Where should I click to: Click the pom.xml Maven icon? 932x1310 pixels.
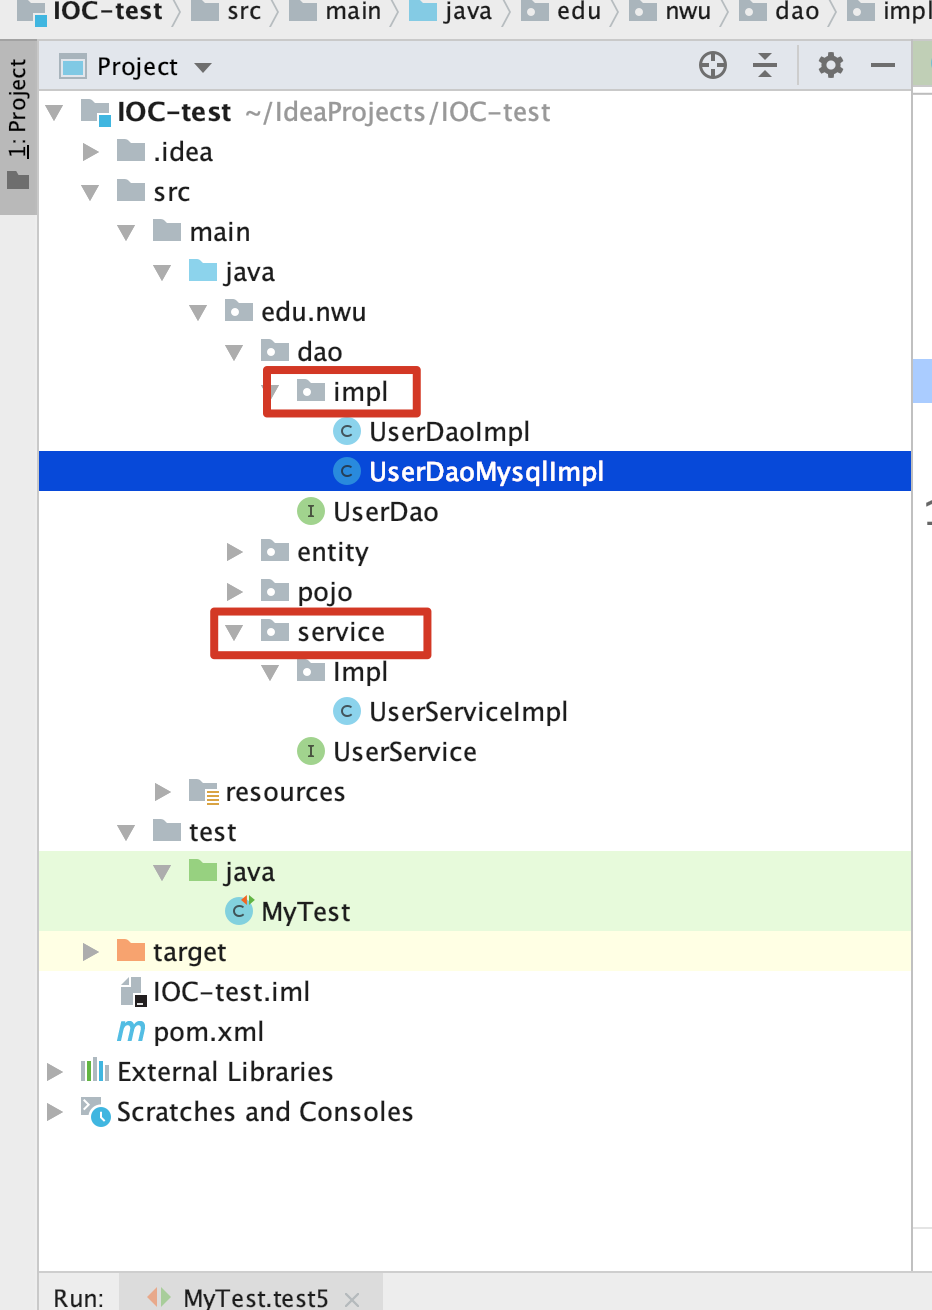[x=131, y=1031]
